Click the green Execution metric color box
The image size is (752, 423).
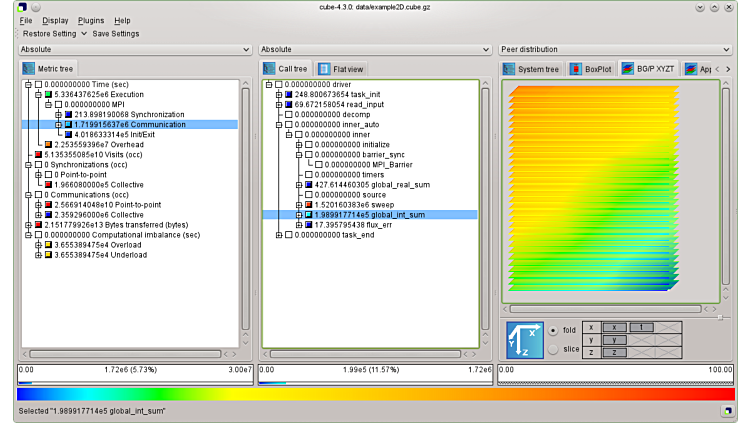(49, 94)
